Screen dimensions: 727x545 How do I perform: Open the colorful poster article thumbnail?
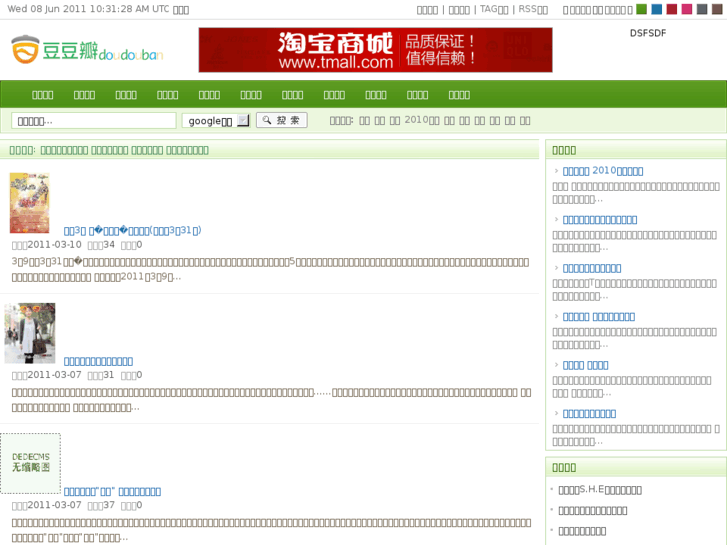30,203
